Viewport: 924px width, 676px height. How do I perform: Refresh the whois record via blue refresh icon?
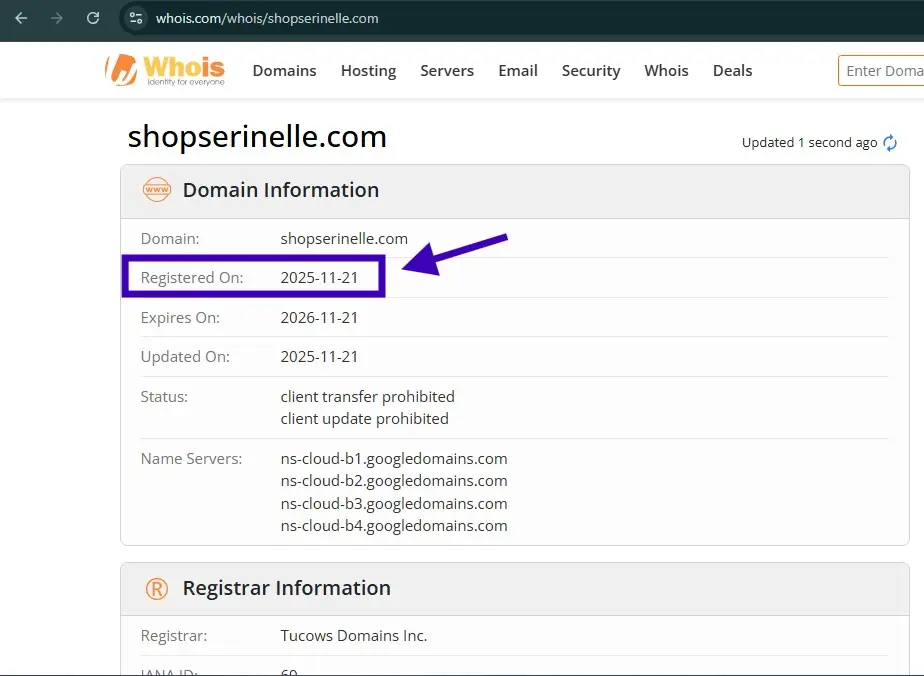pos(890,143)
